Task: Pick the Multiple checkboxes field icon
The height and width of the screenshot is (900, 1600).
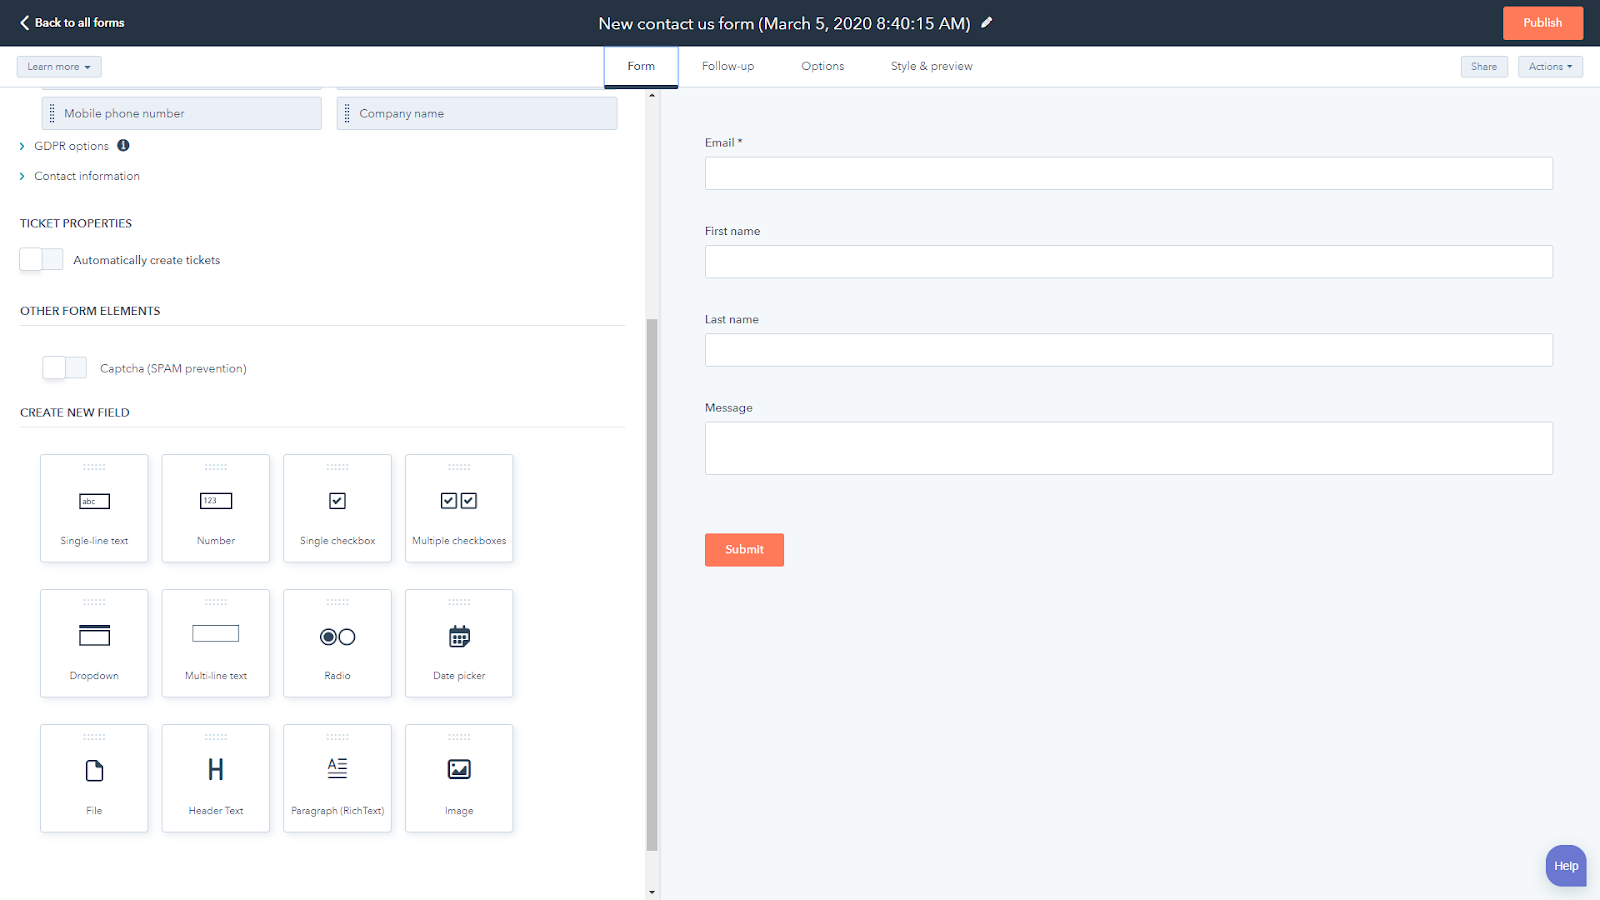Action: (x=459, y=501)
